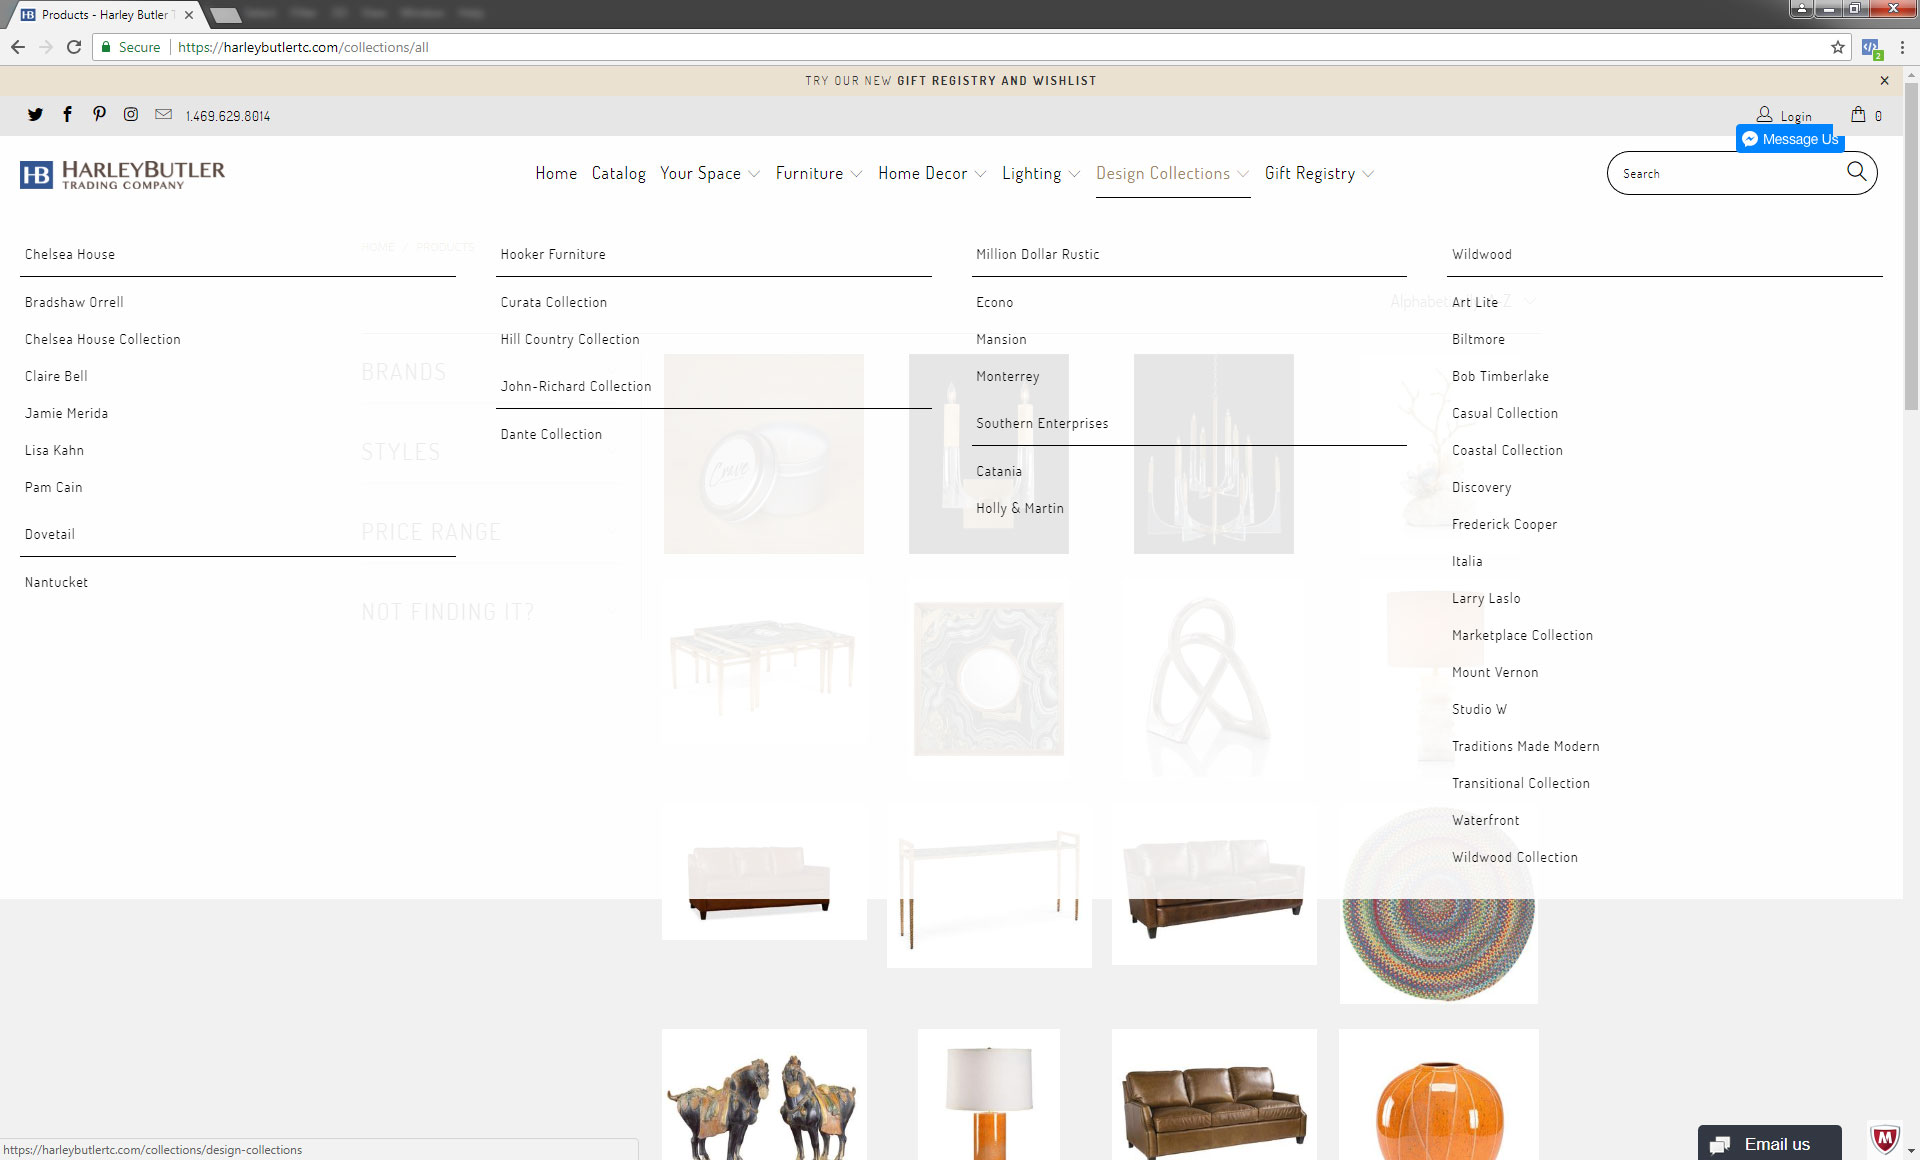The image size is (1920, 1160).
Task: Click the McAfee shield badge
Action: coord(1884,1138)
